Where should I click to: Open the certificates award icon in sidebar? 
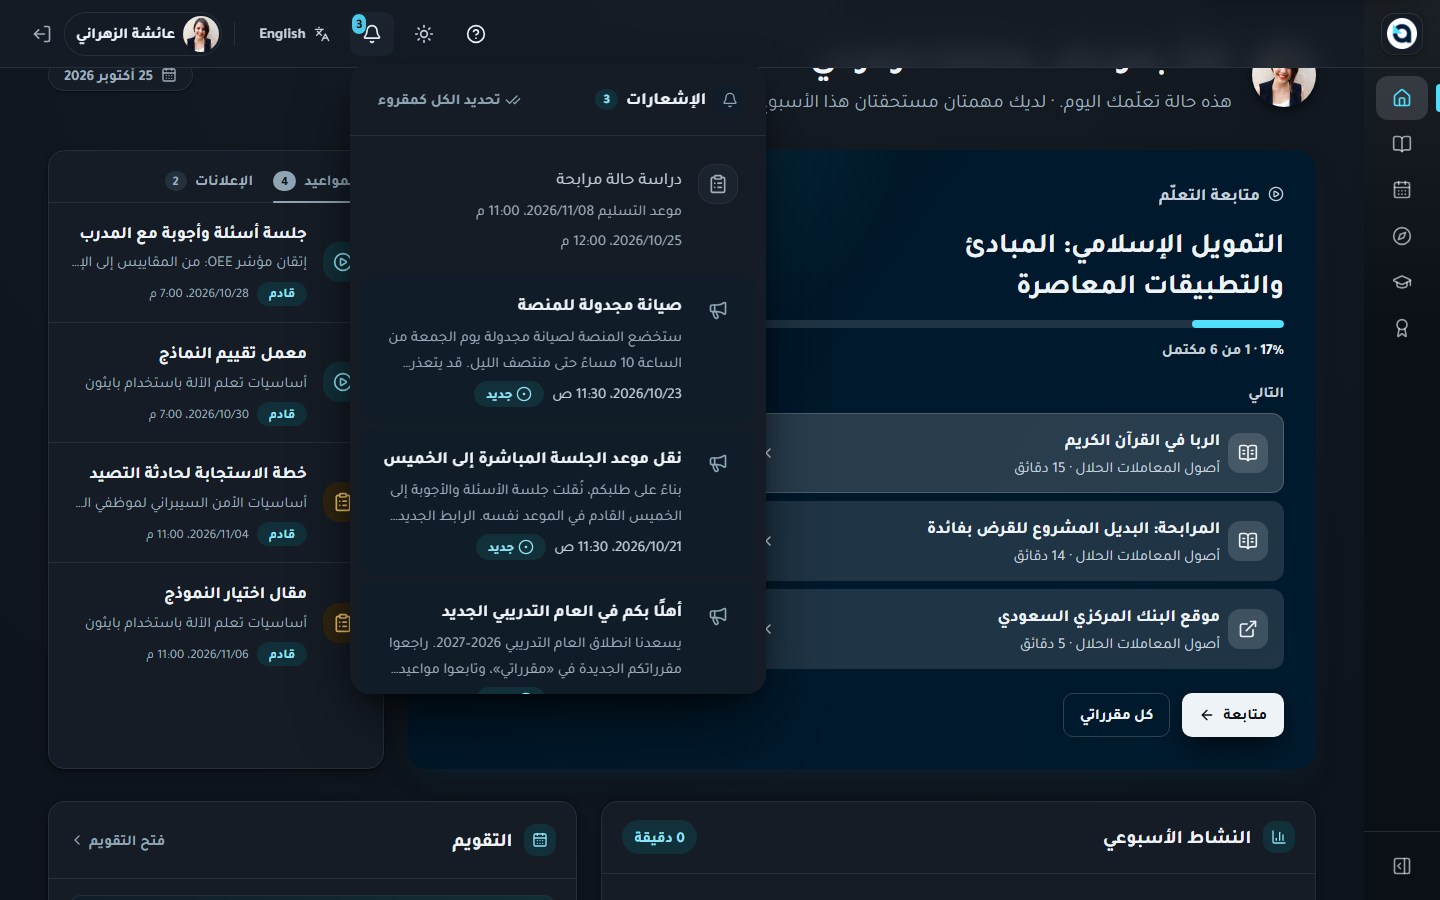(1402, 328)
